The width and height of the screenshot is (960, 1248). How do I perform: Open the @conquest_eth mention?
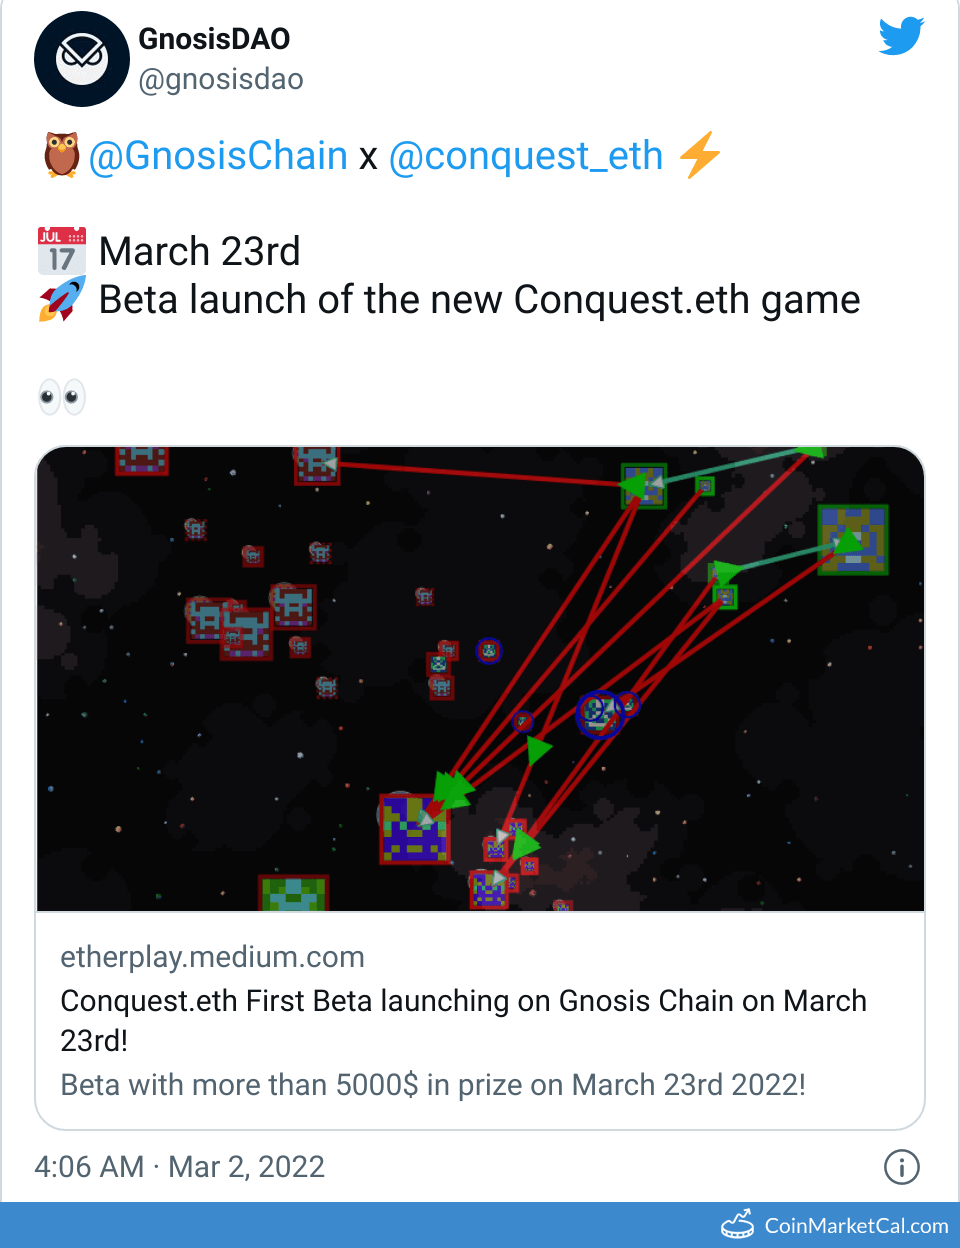coord(525,156)
